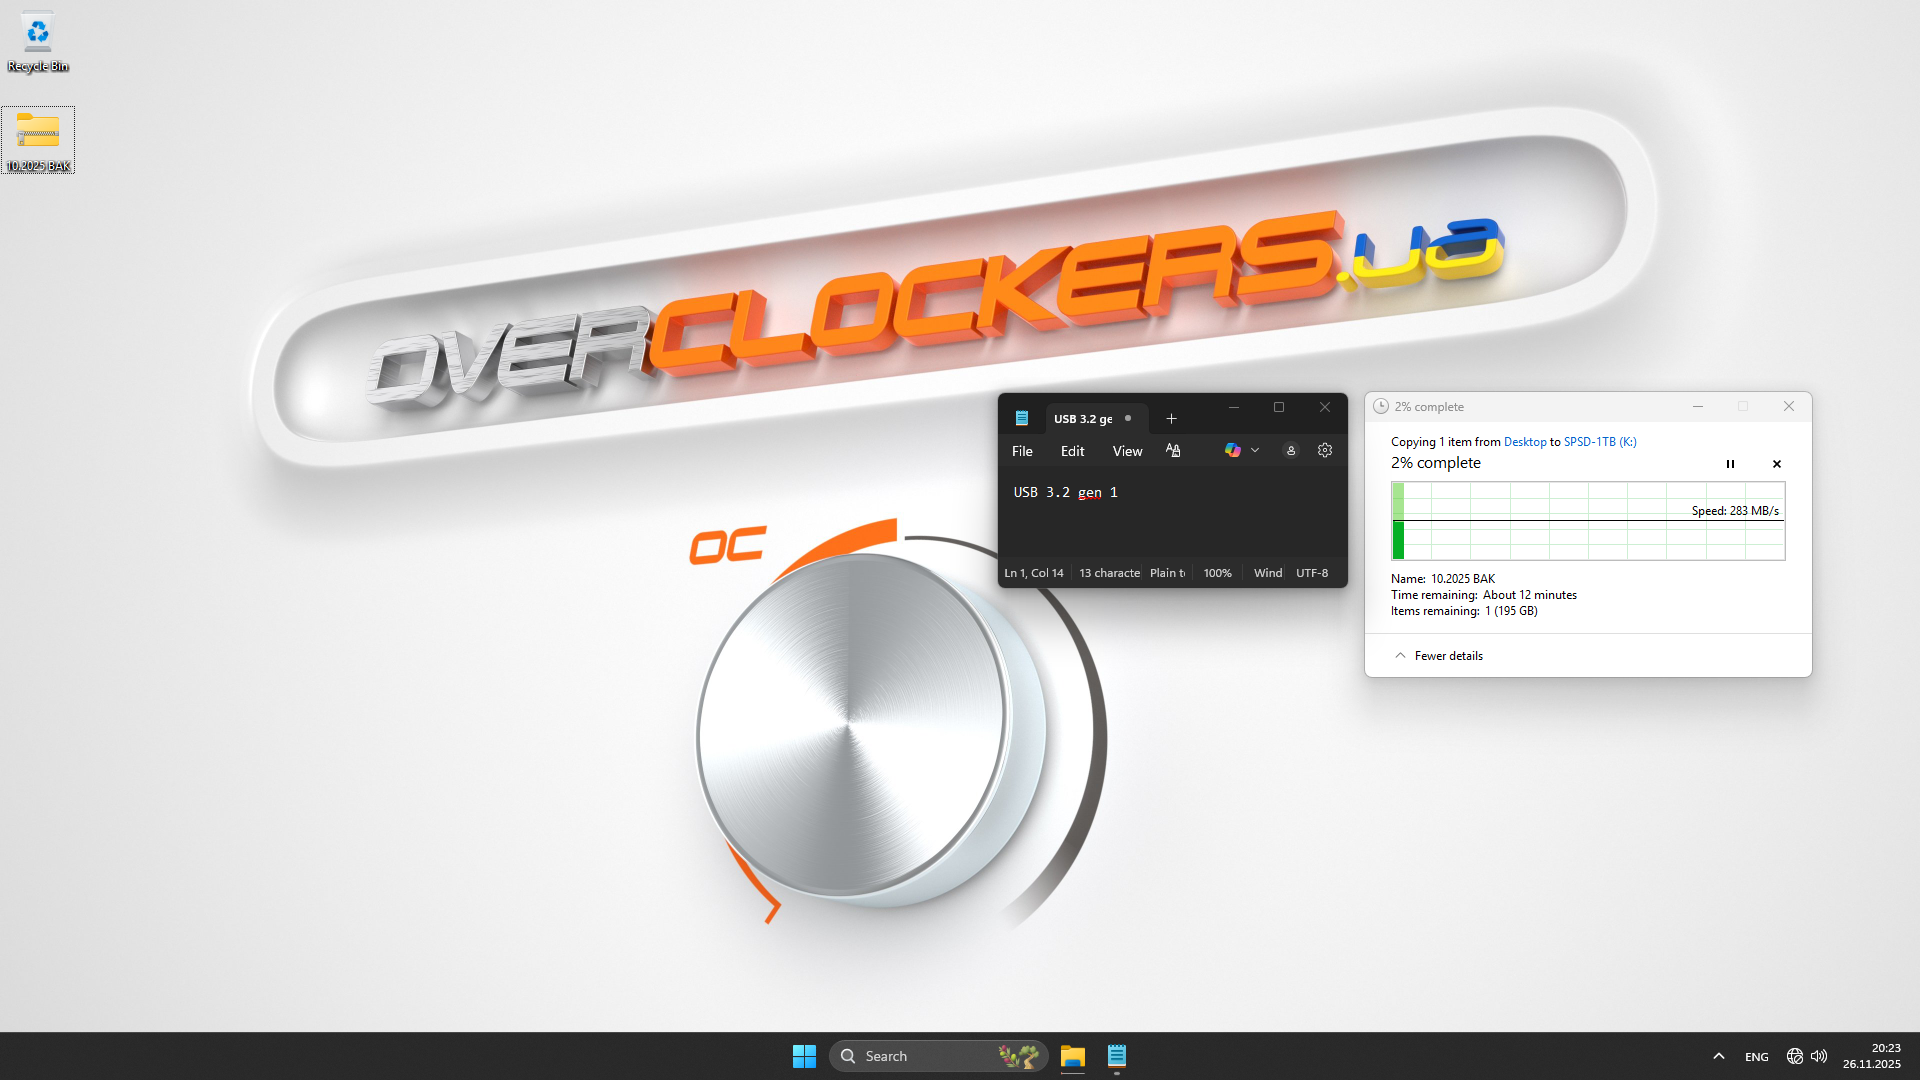Click the SPSD-1TB (K:) destination link
Image resolution: width=1920 pixels, height=1080 pixels.
1600,442
